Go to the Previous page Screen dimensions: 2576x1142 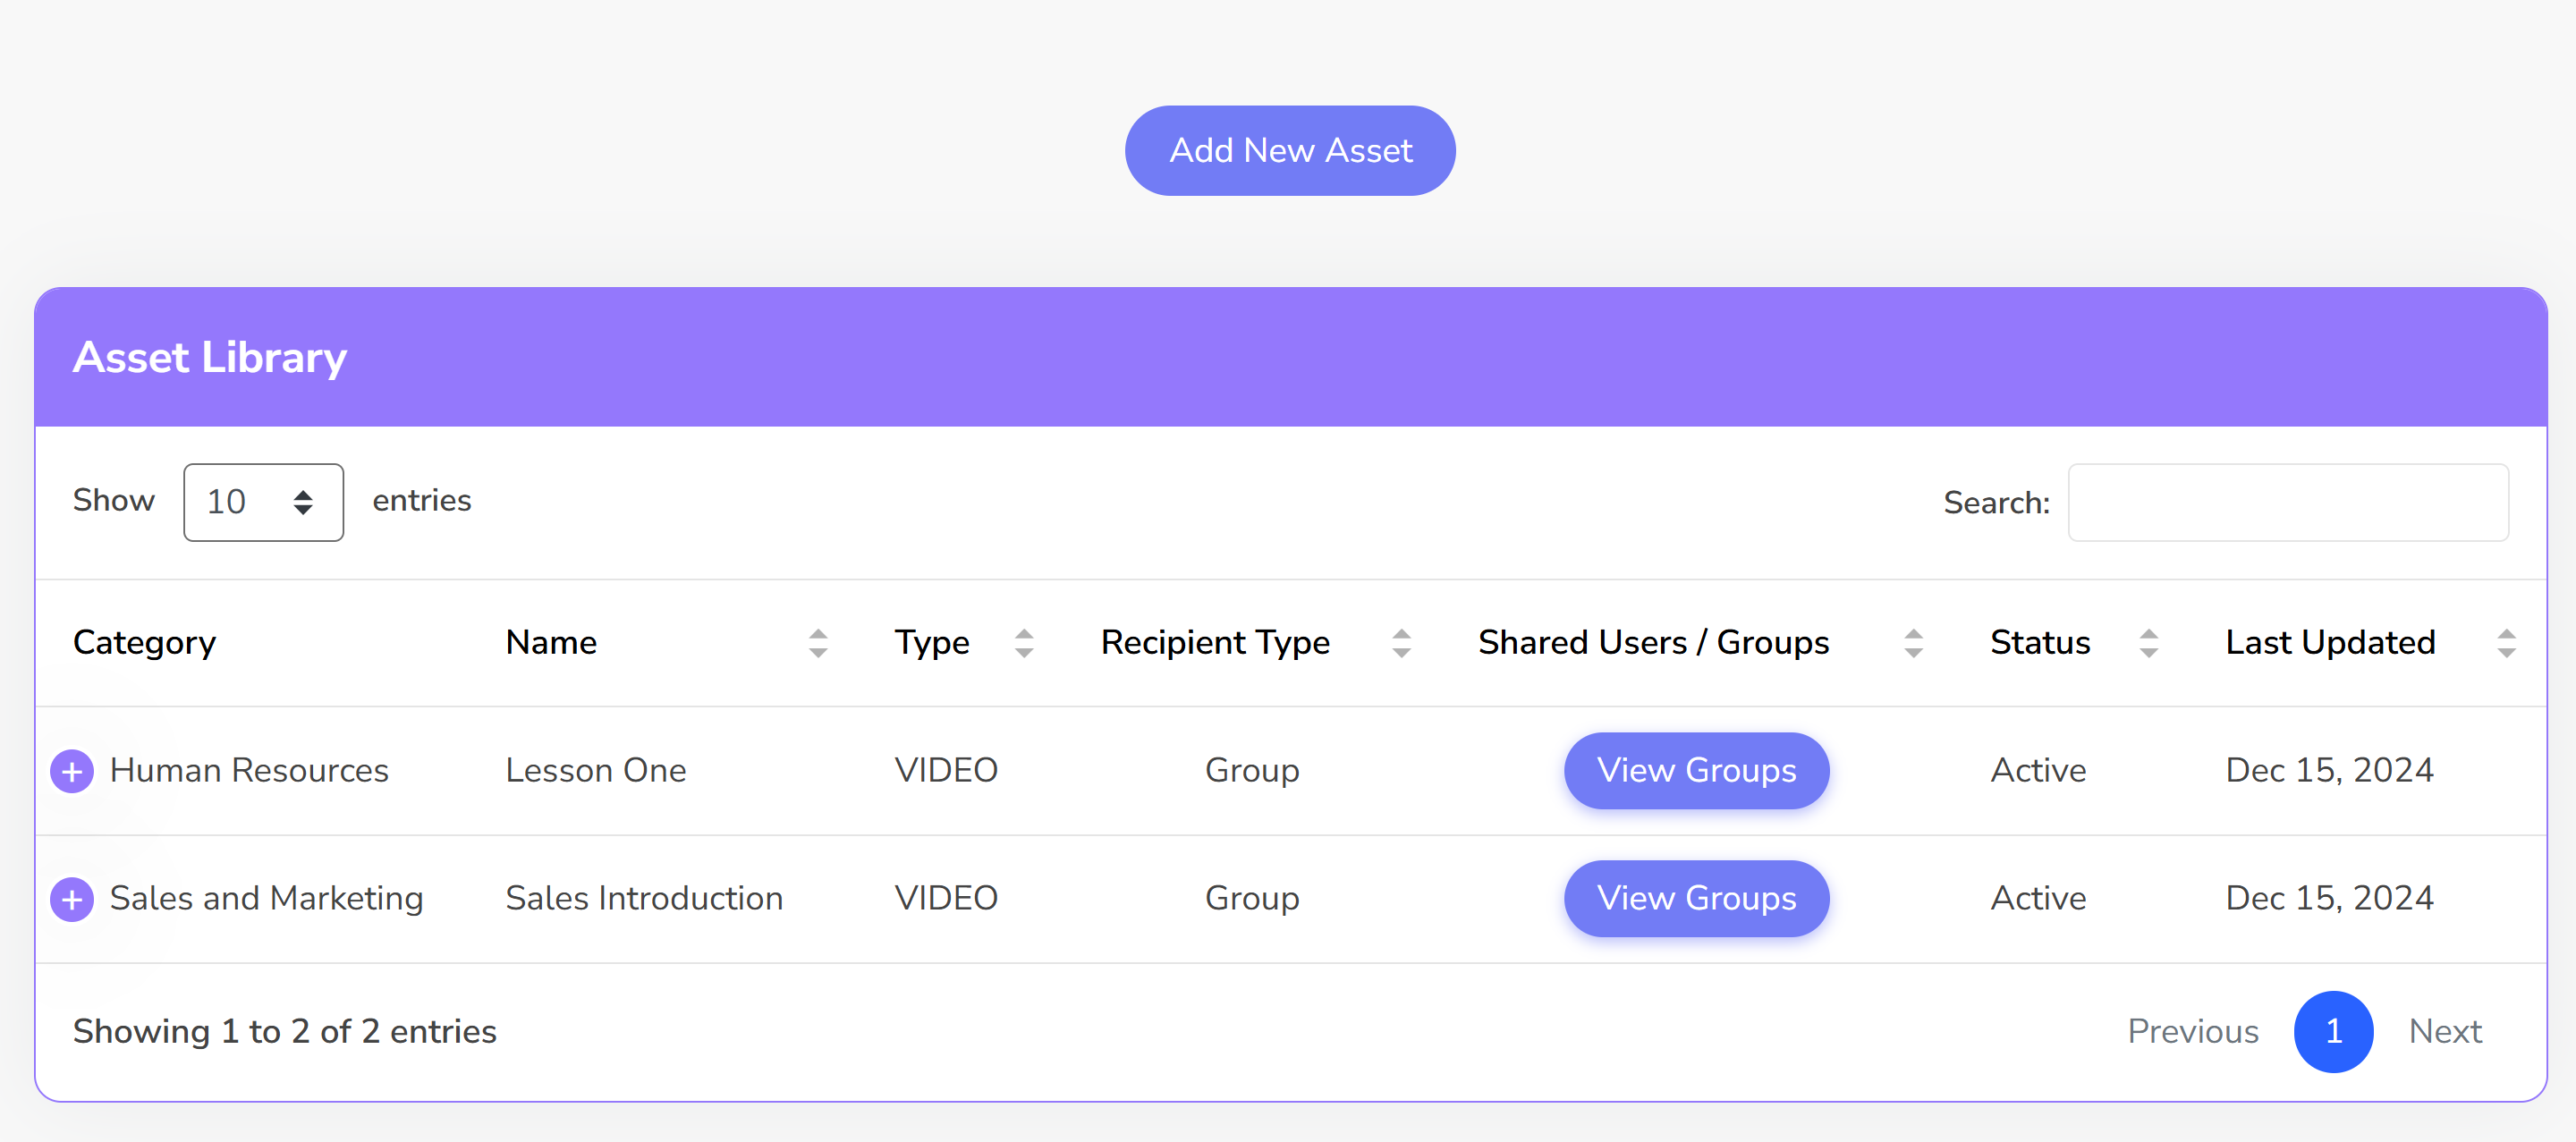point(2192,1031)
